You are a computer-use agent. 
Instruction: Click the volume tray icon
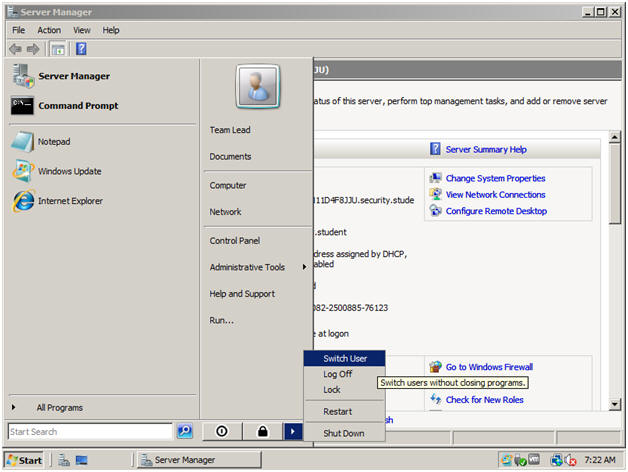570,460
